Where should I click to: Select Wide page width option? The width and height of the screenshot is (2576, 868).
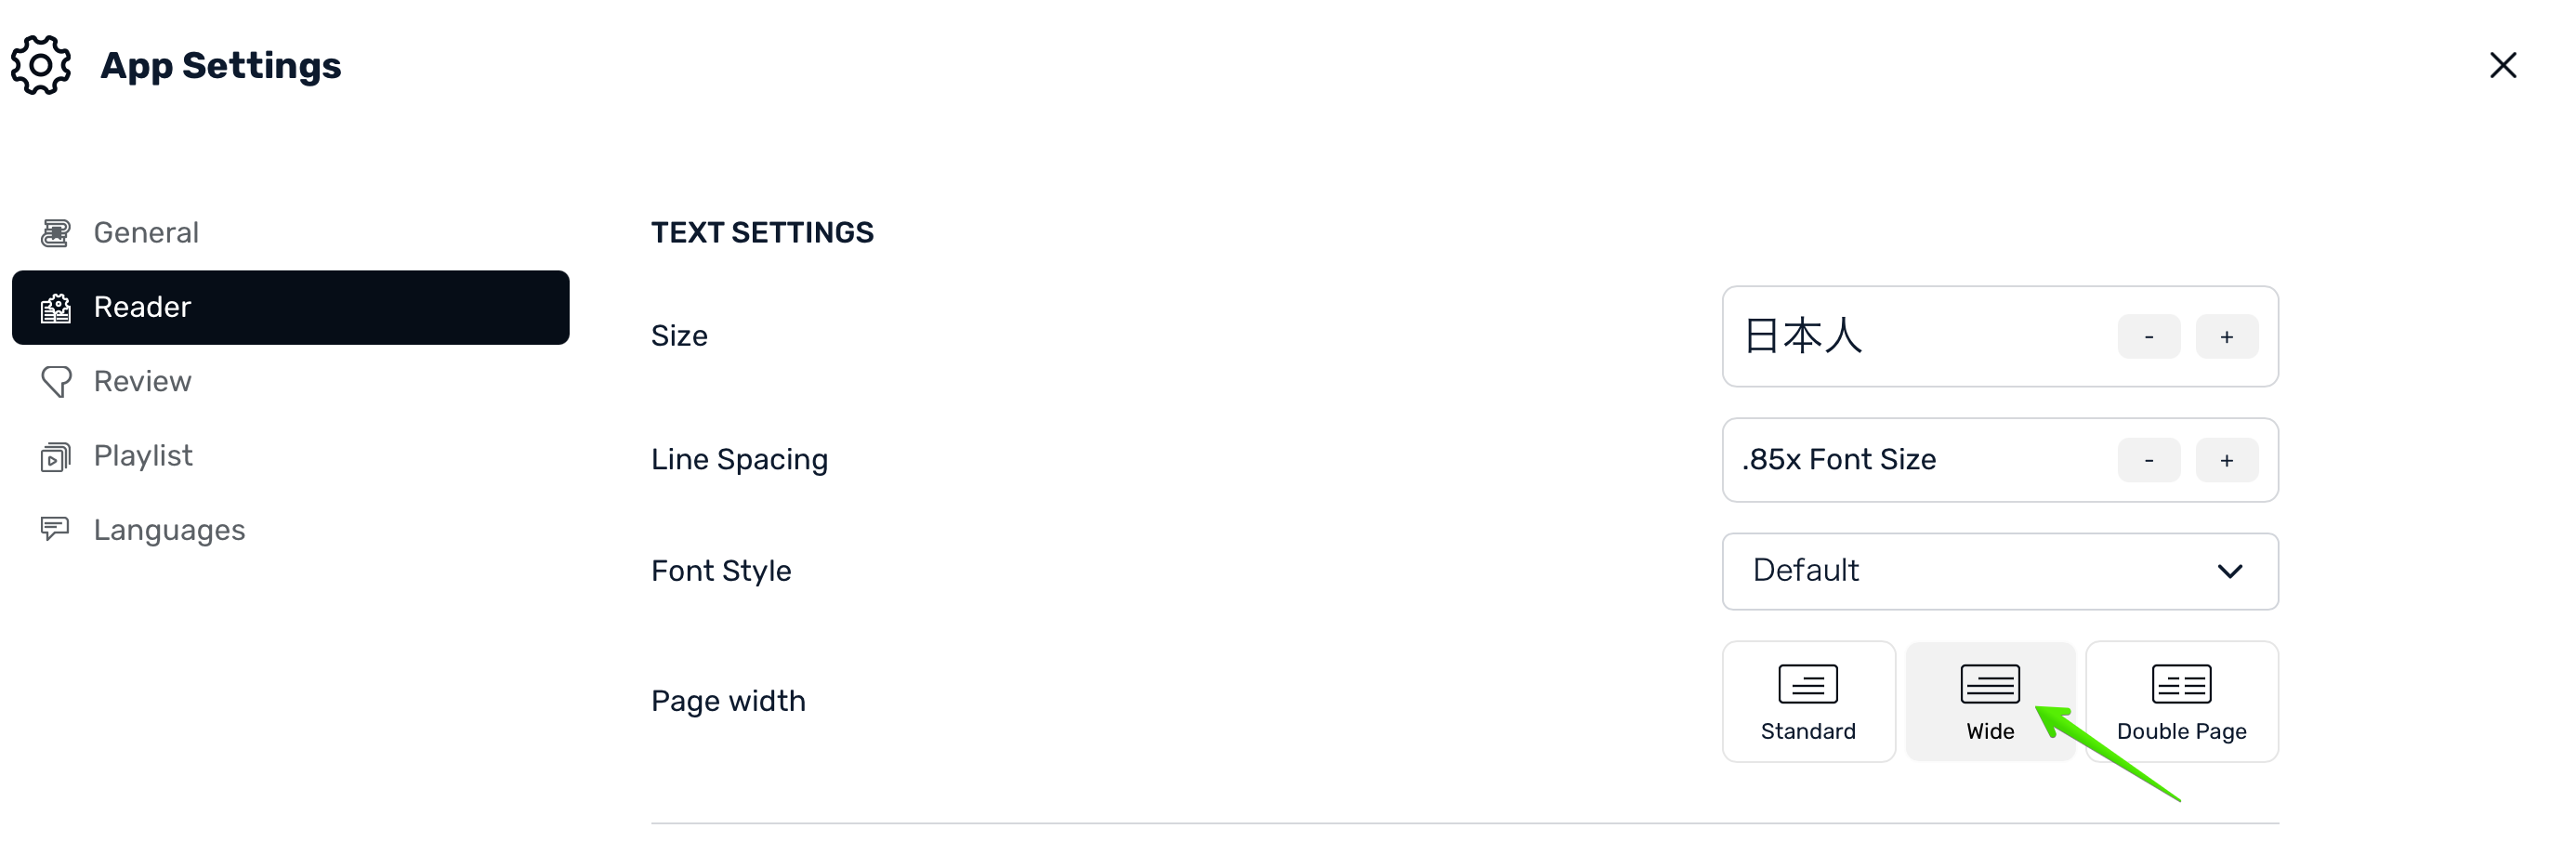[x=1989, y=702]
